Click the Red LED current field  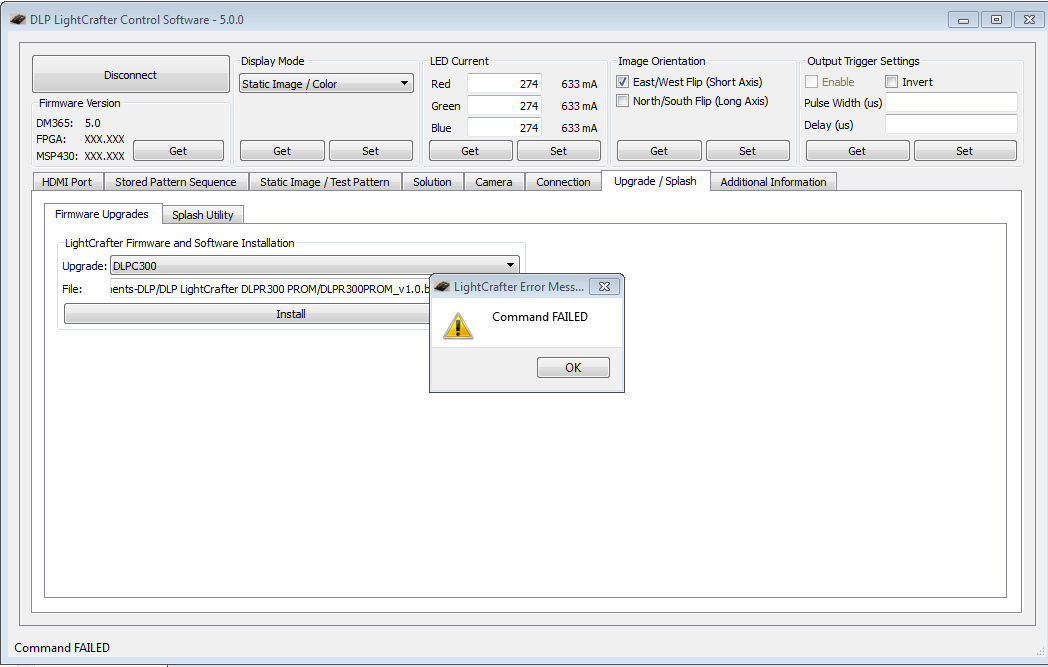tap(504, 84)
